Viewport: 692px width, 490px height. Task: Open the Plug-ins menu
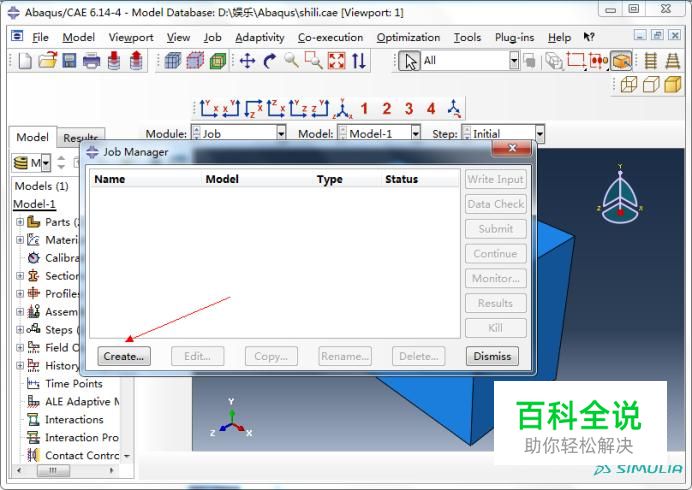tap(515, 38)
